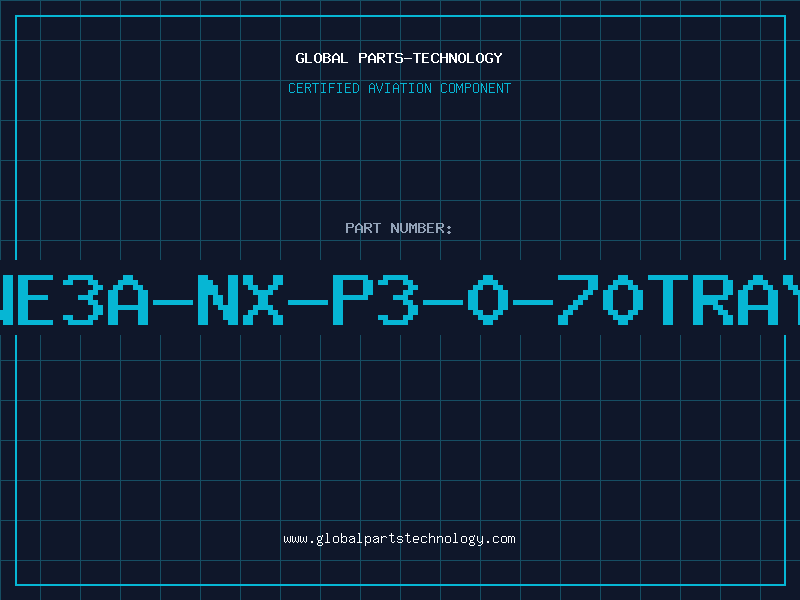800x600 pixels.
Task: Open the www.globalpartstechnology.com link
Action: pos(399,539)
